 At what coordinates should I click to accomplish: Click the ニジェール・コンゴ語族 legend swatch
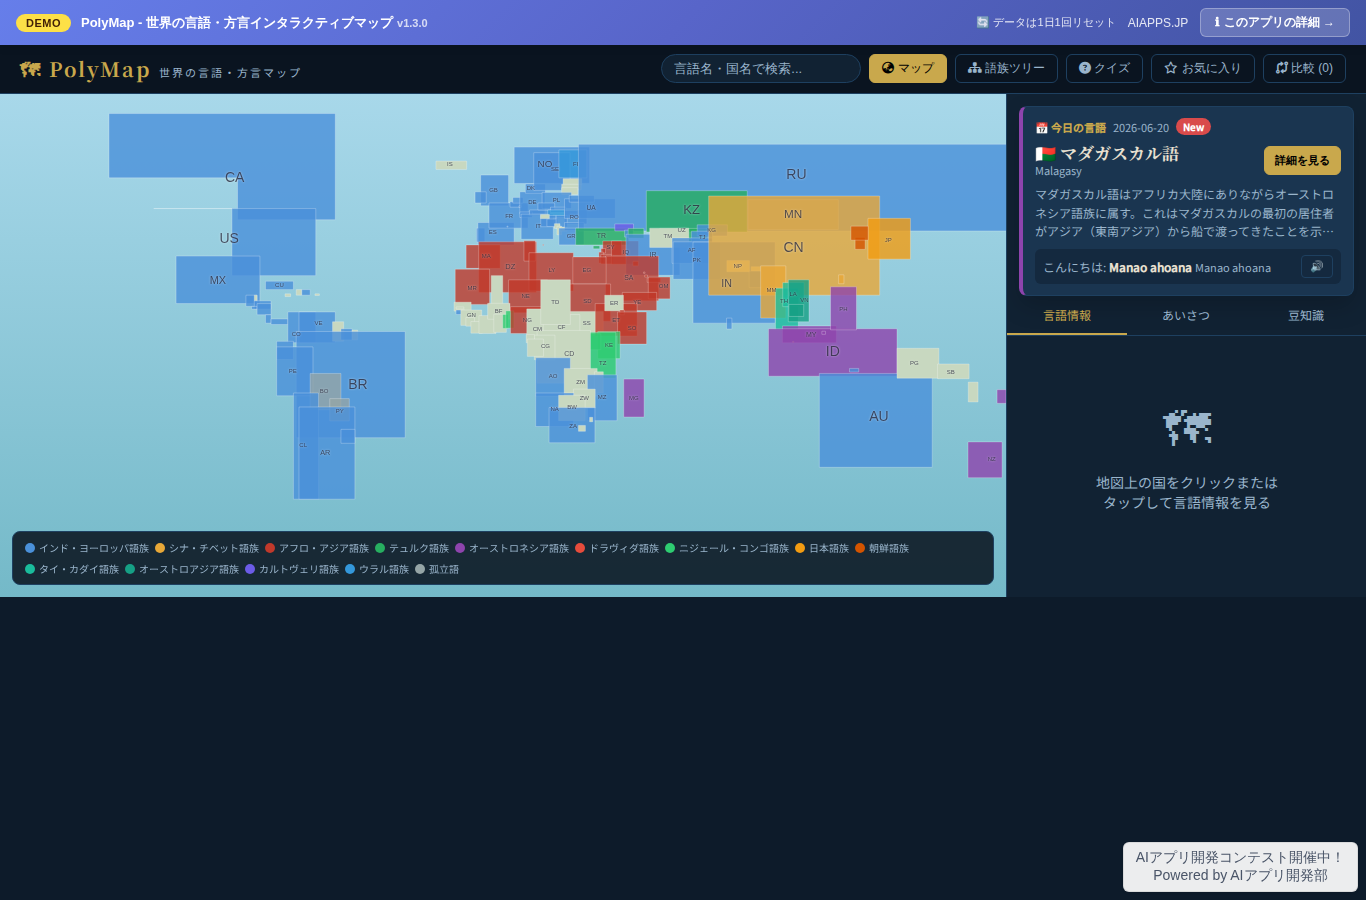tap(670, 548)
